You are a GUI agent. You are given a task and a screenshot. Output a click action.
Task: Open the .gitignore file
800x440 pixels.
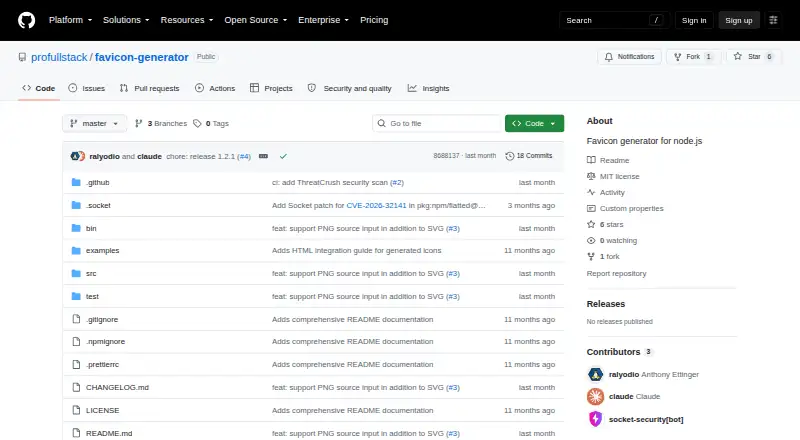click(x=102, y=320)
